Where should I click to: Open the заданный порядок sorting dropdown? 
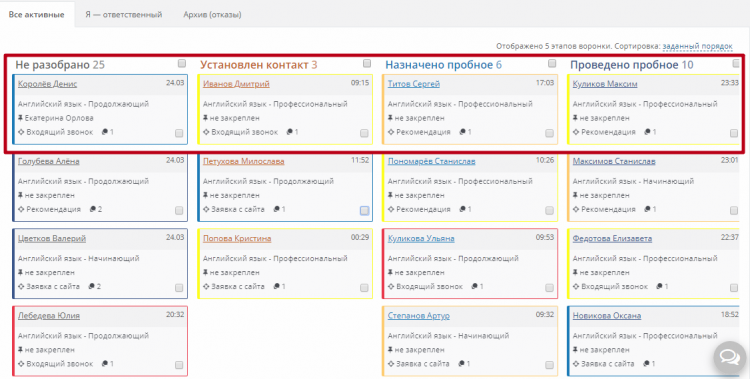697,46
